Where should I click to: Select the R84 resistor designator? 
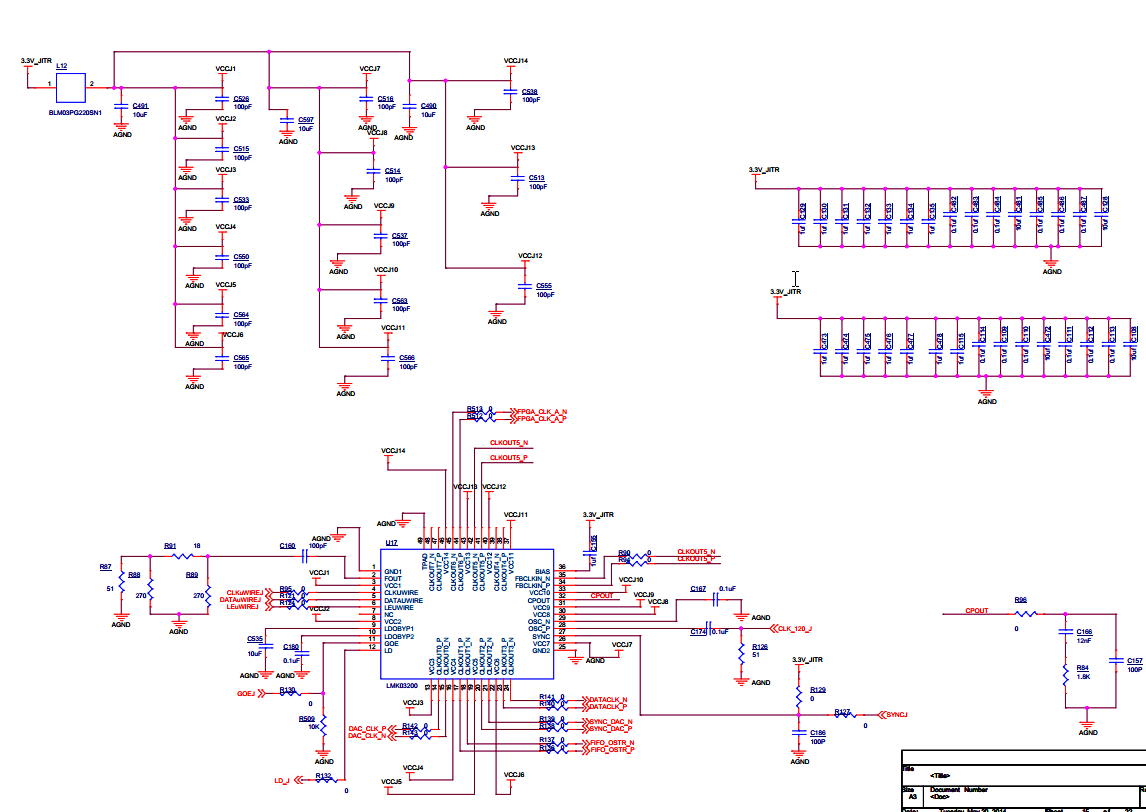(1082, 668)
